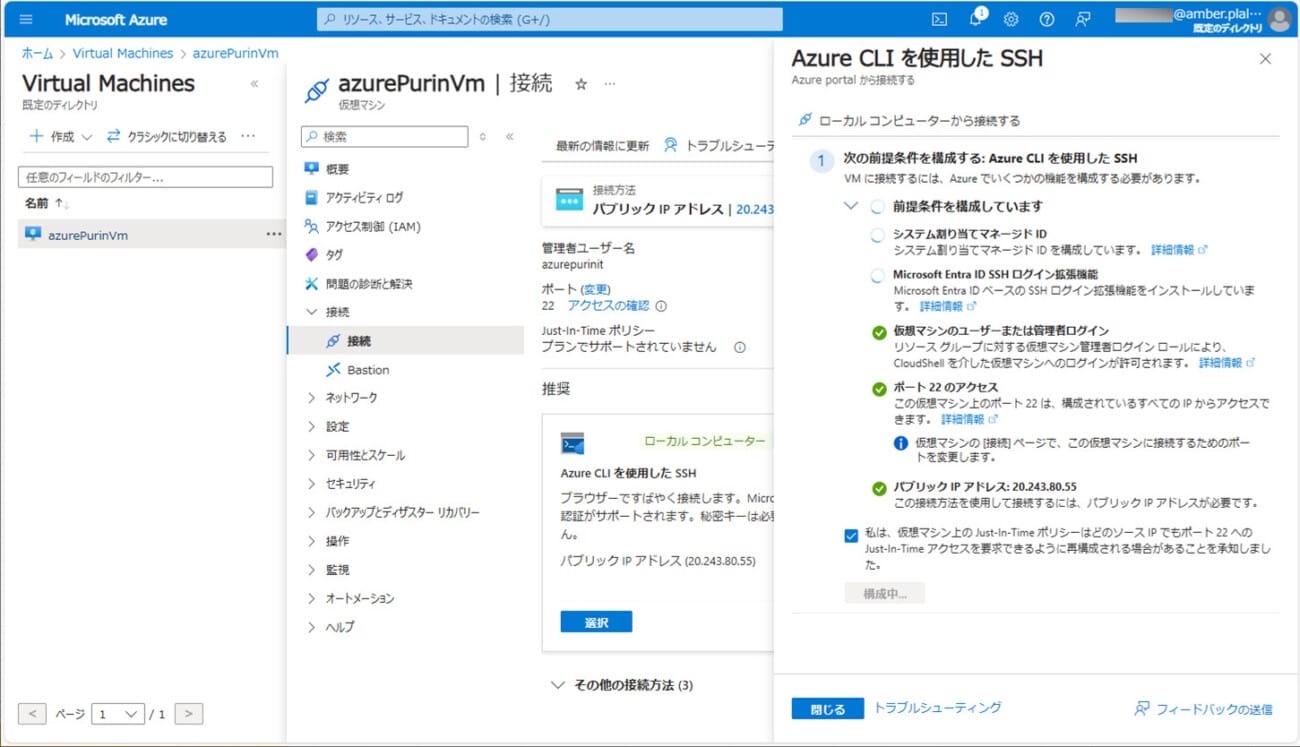Screen dimensions: 1300x747
Task: Collapse 前提条件を構成しています section
Action: [851, 206]
